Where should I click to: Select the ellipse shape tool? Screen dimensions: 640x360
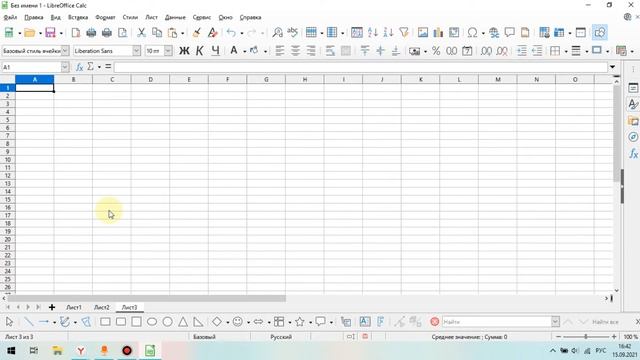(152, 322)
